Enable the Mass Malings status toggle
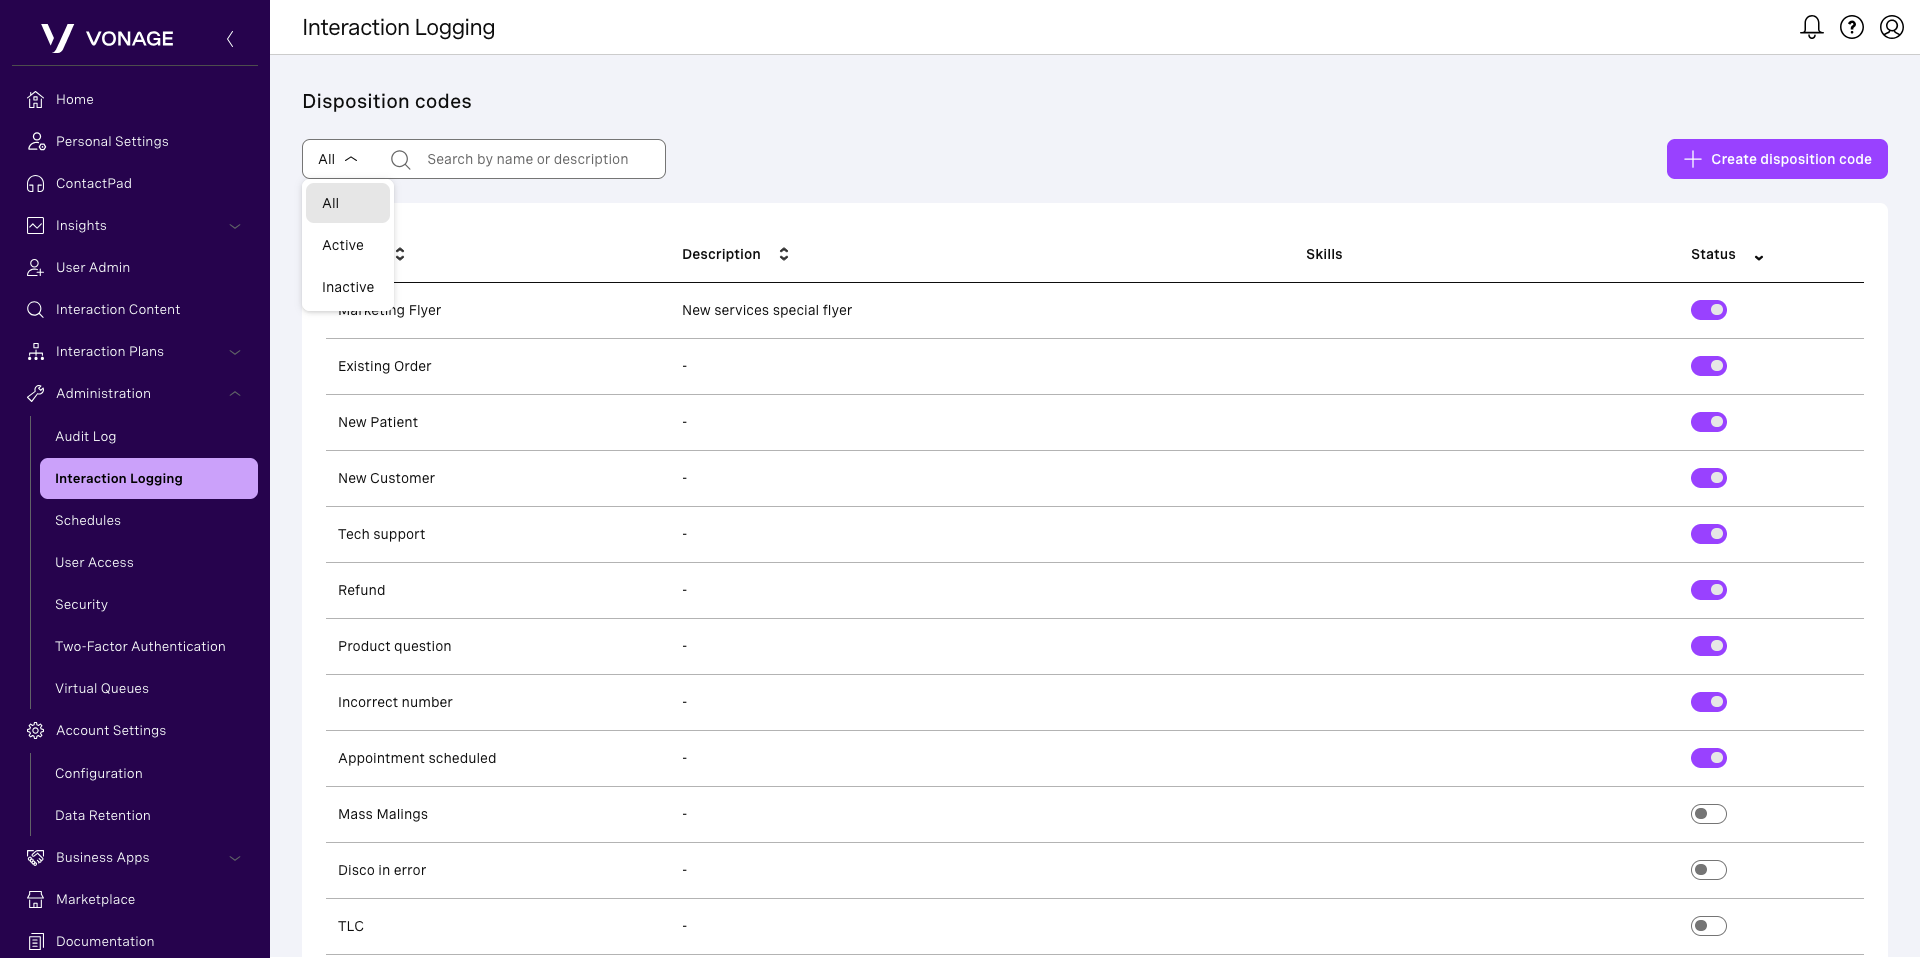Image resolution: width=1920 pixels, height=958 pixels. tap(1708, 814)
